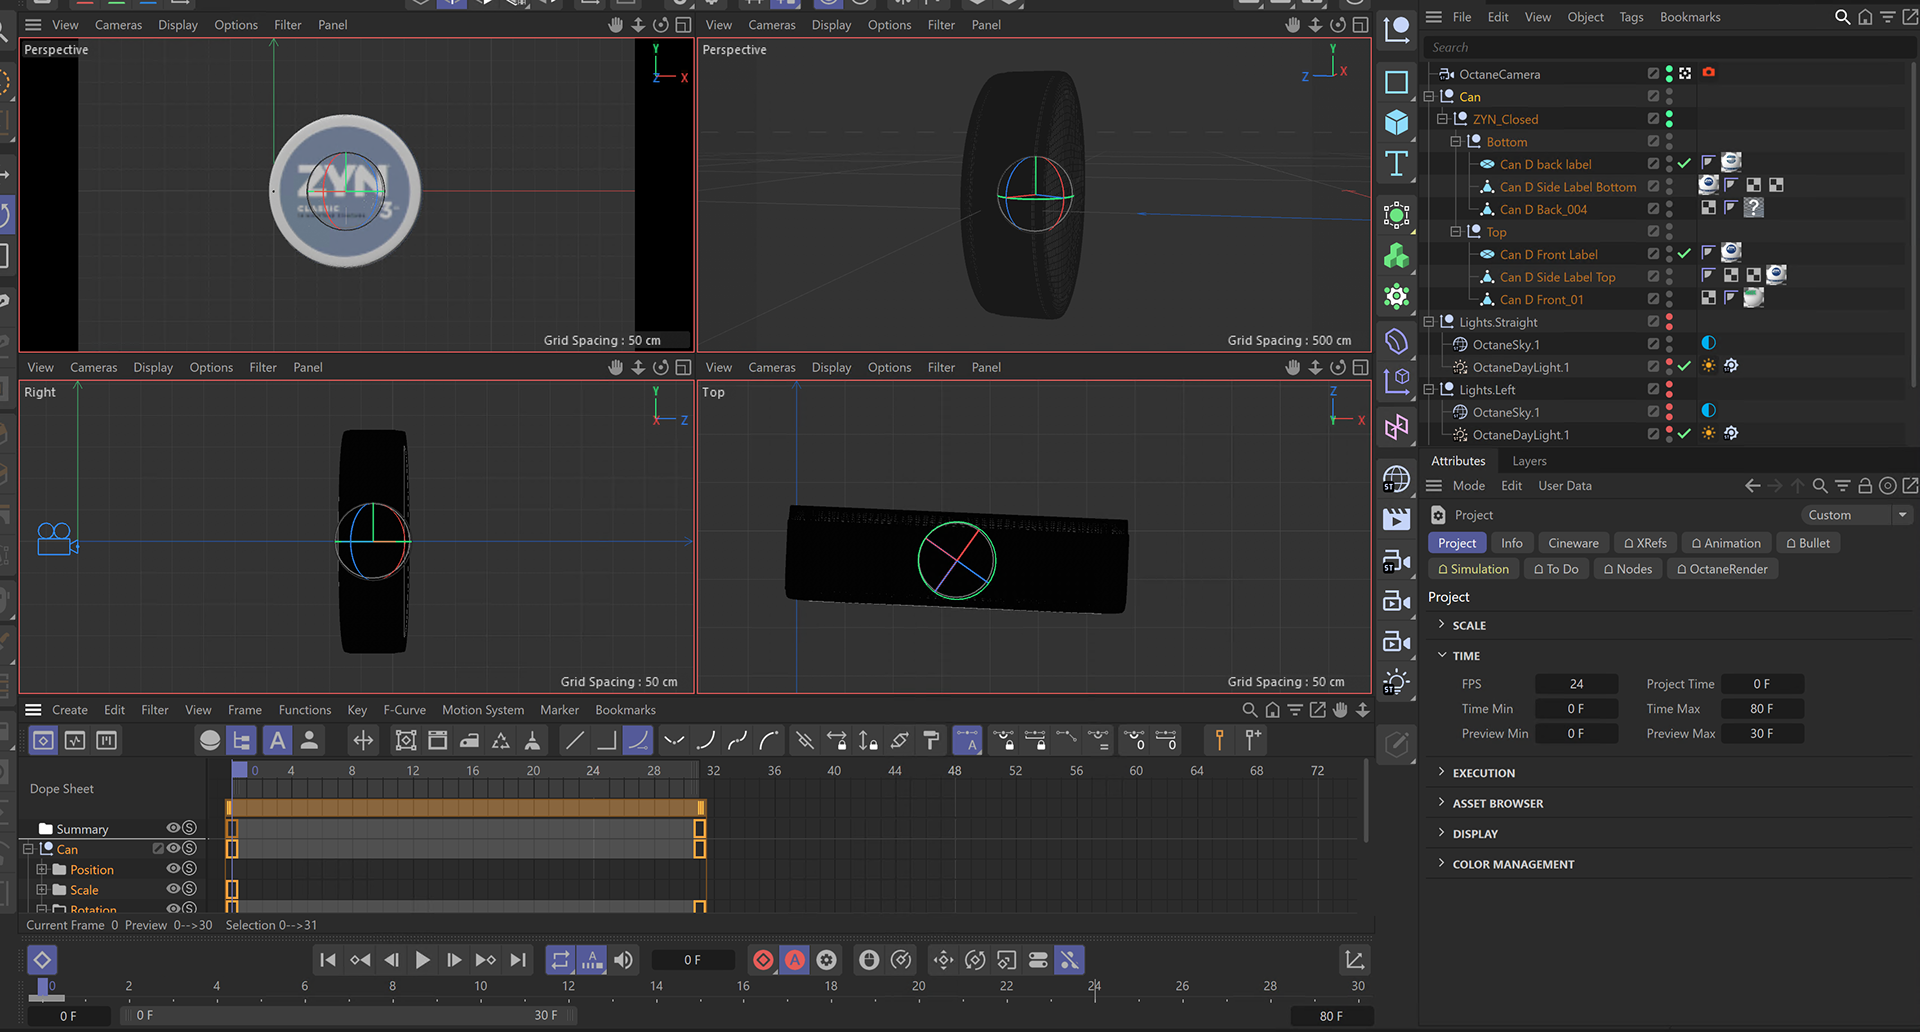Step to the next frame
The width and height of the screenshot is (1920, 1032).
(x=454, y=960)
